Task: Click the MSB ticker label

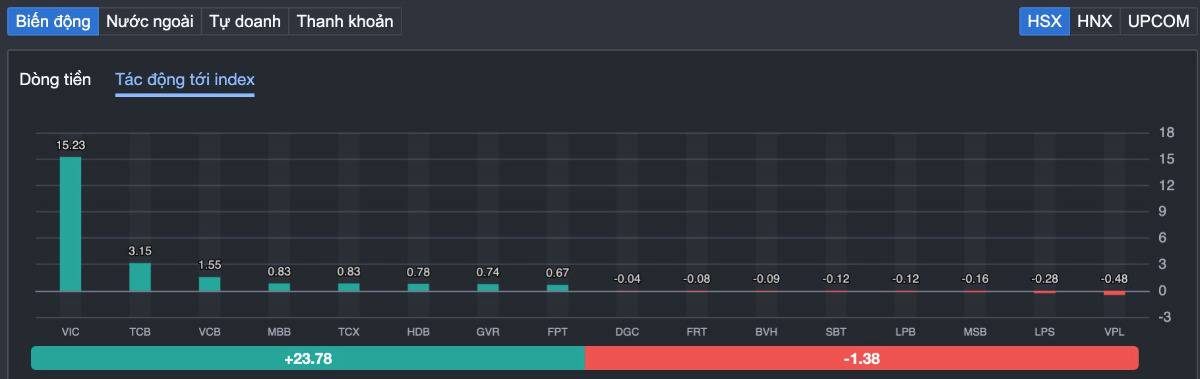Action: click(x=974, y=331)
